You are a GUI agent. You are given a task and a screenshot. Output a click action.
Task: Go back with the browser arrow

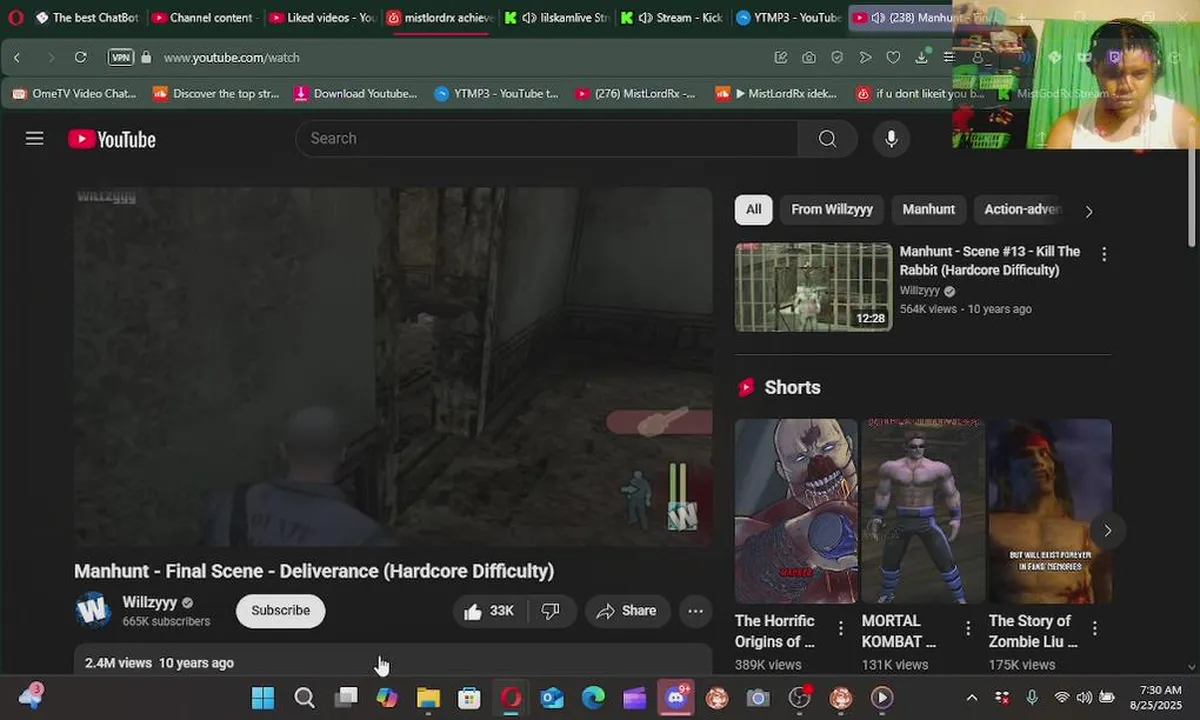click(x=17, y=58)
